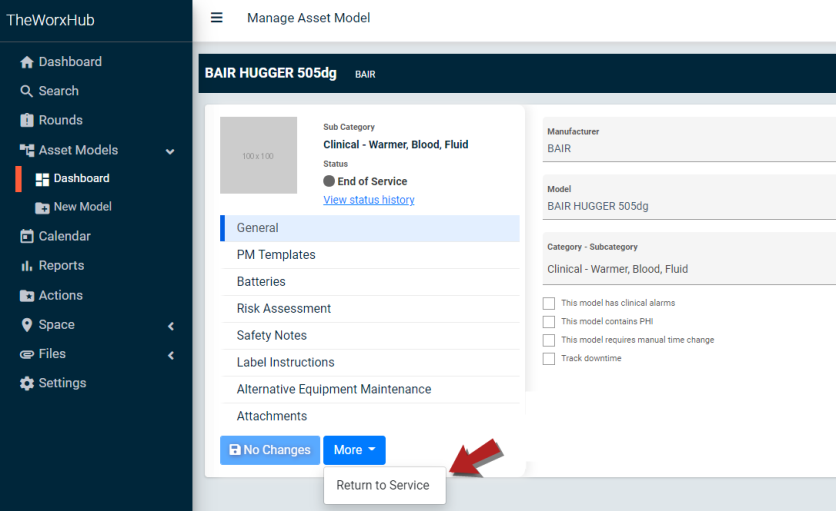Open the More dropdown button
Viewport: 836px width, 511px height.
tap(354, 450)
